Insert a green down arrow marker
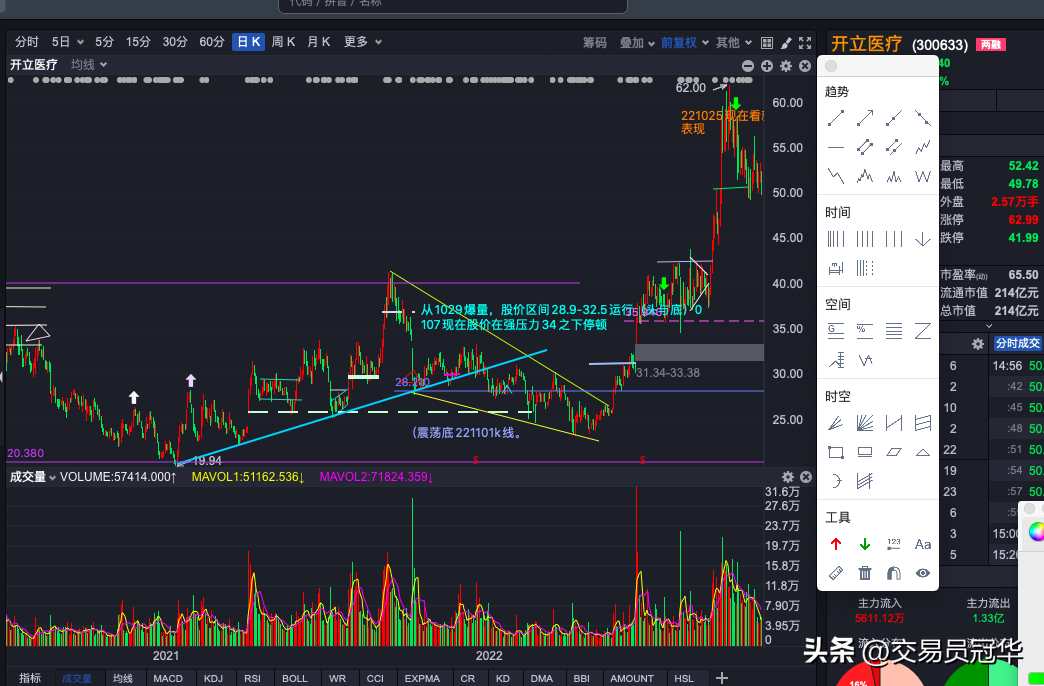This screenshot has width=1044, height=686. coord(865,544)
